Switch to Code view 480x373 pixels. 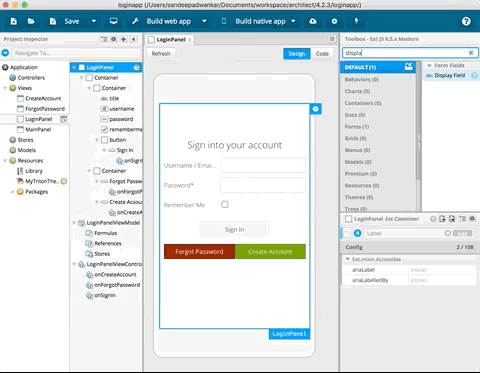(322, 54)
